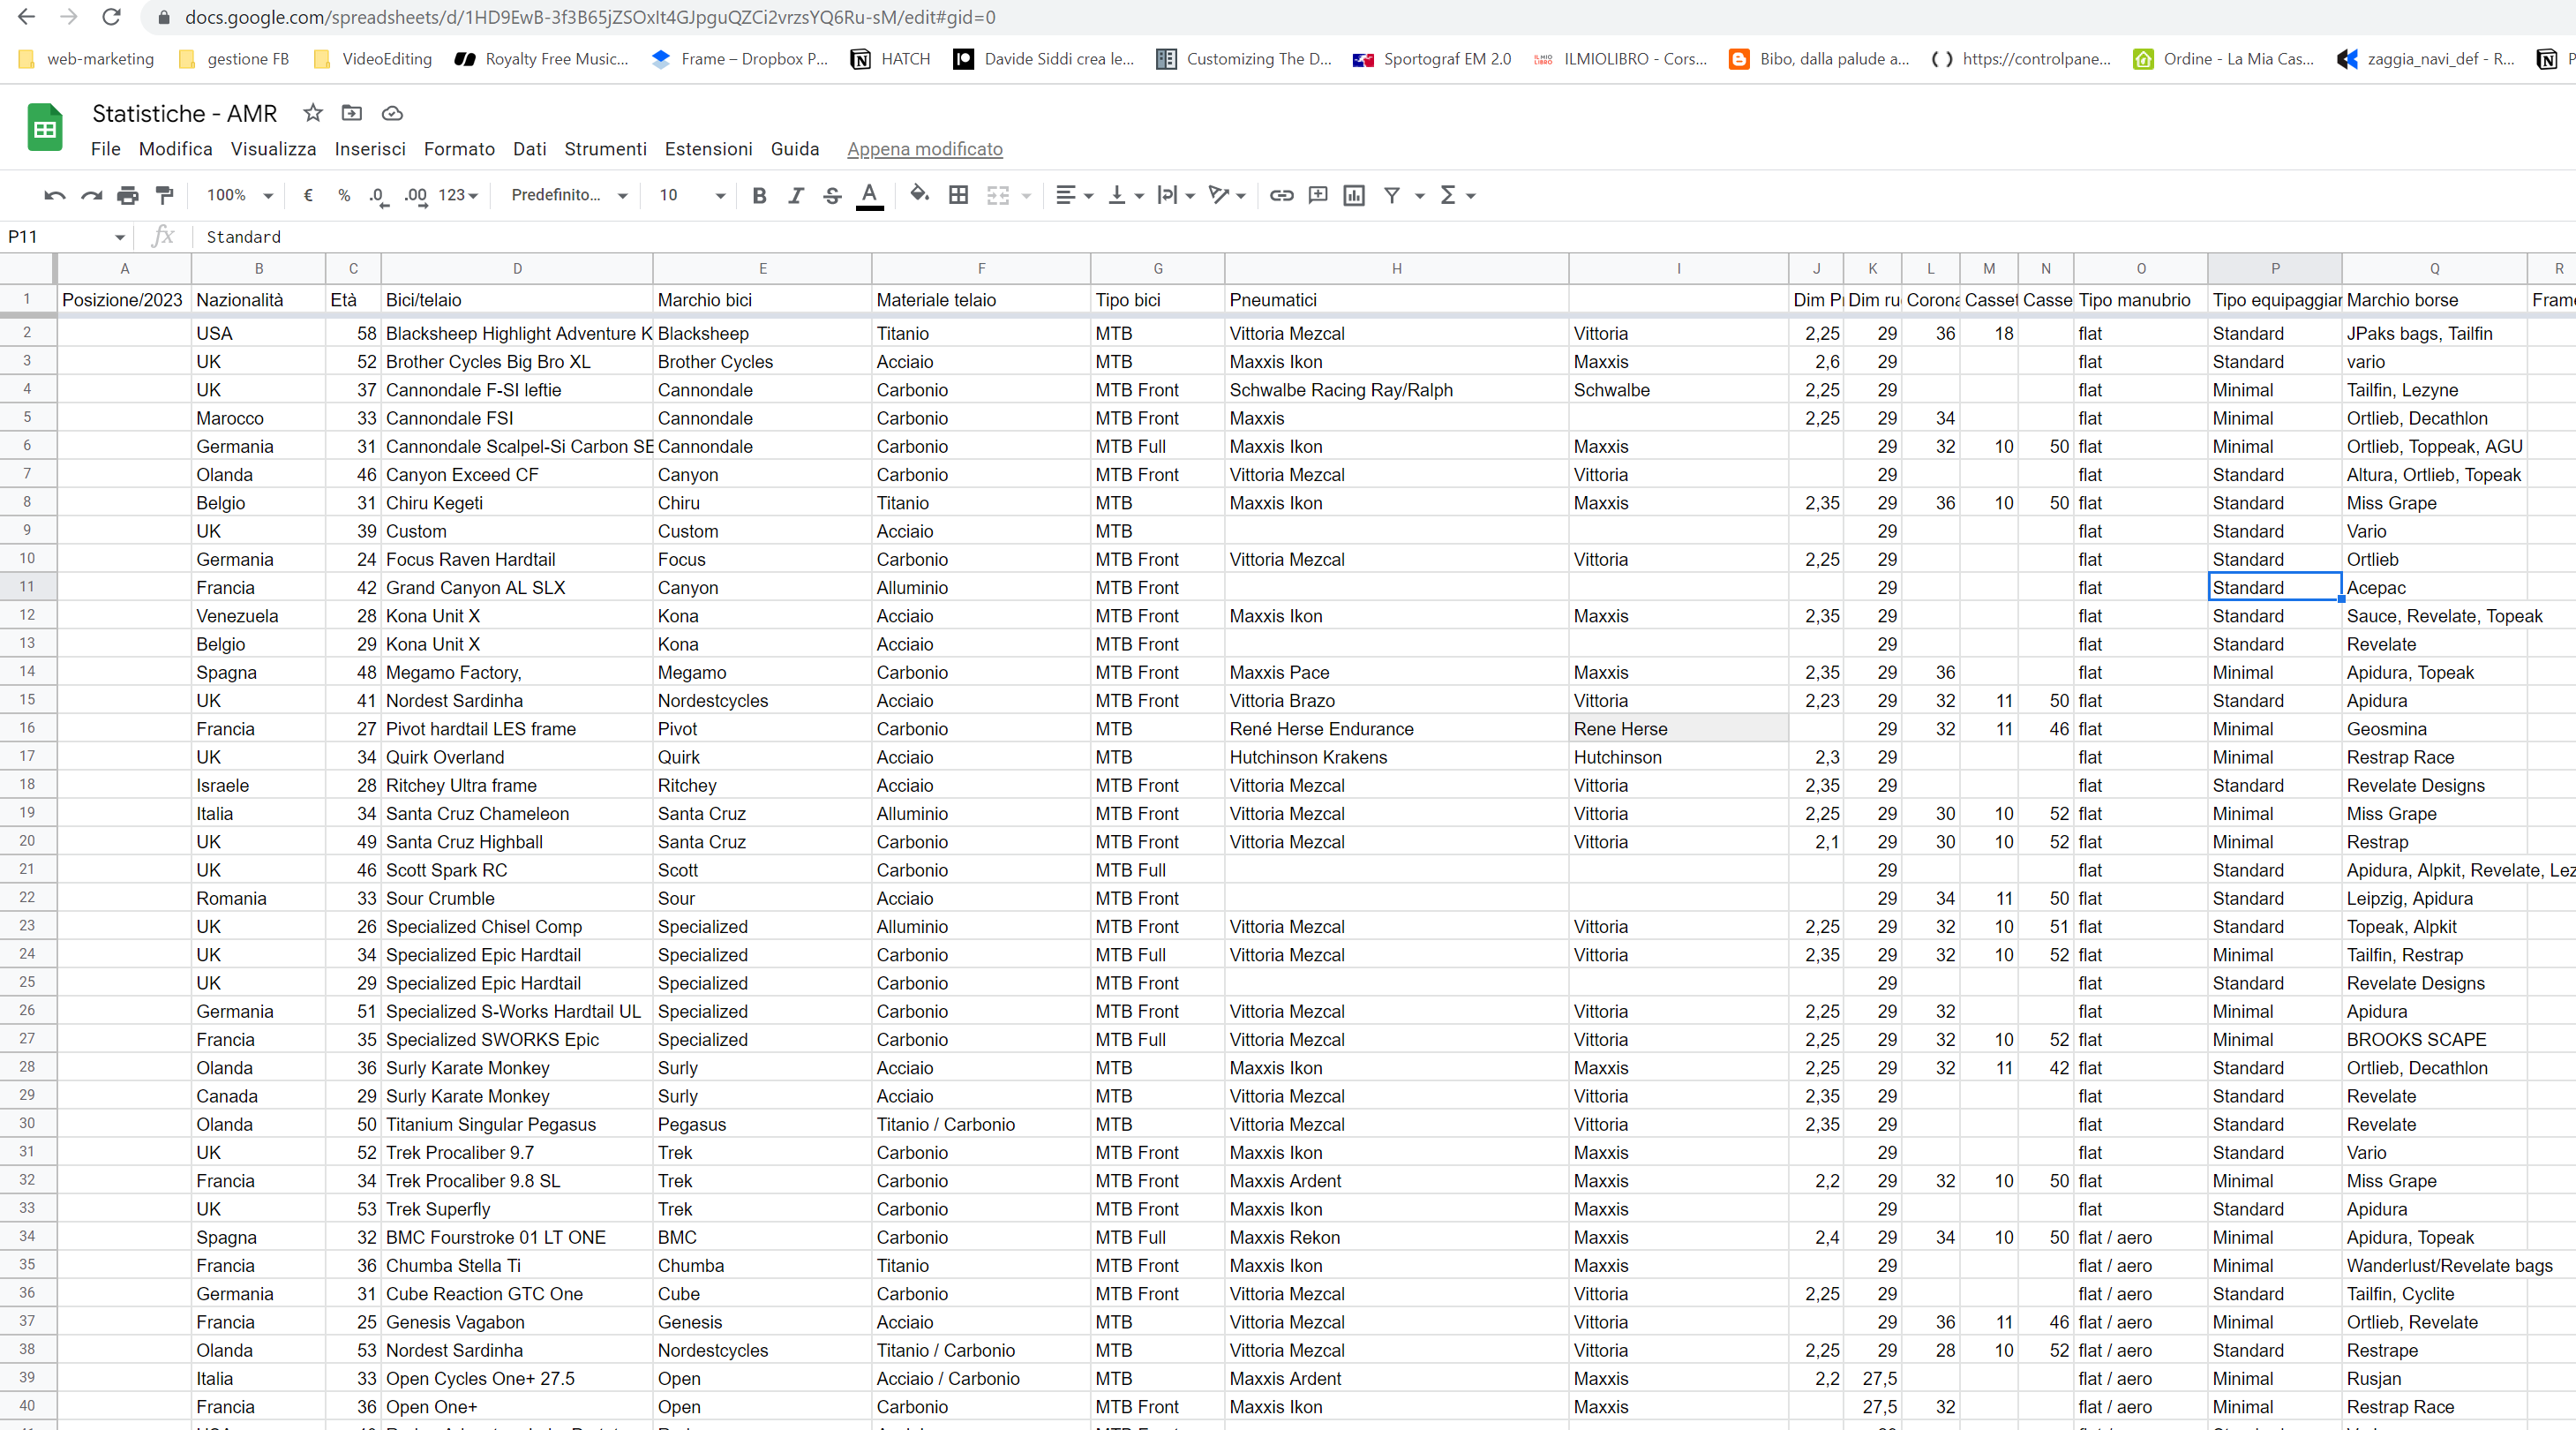
Task: Click the Undo icon in the toolbar
Action: point(55,196)
